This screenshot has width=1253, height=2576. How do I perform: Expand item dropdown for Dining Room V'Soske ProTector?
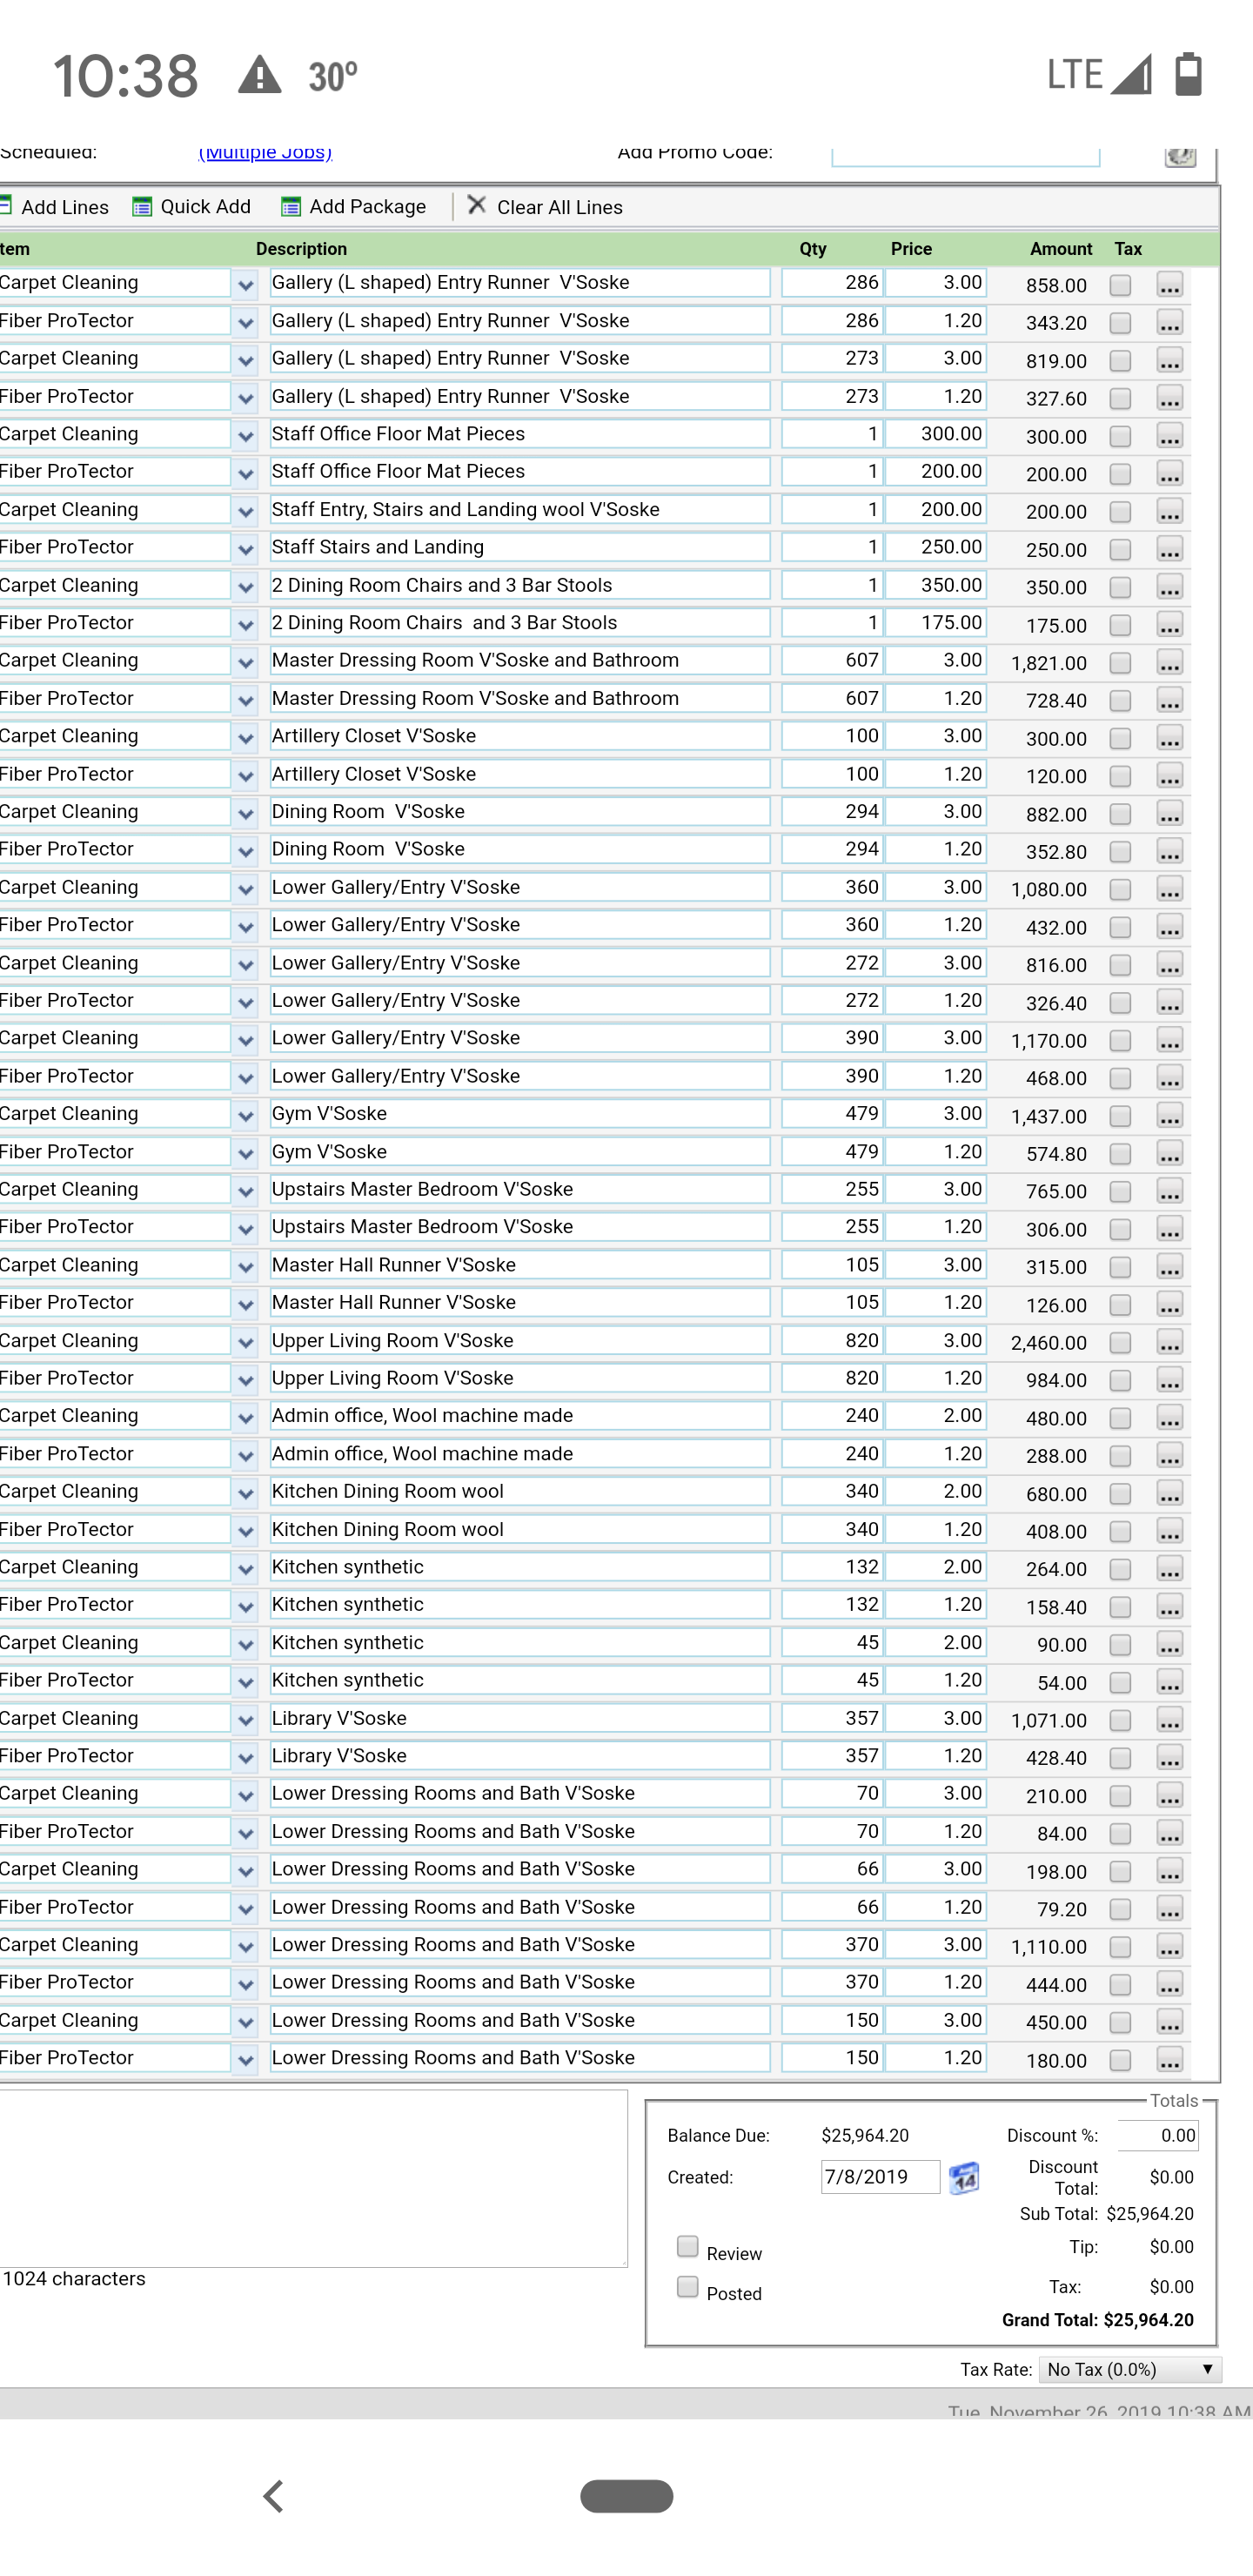coord(245,851)
